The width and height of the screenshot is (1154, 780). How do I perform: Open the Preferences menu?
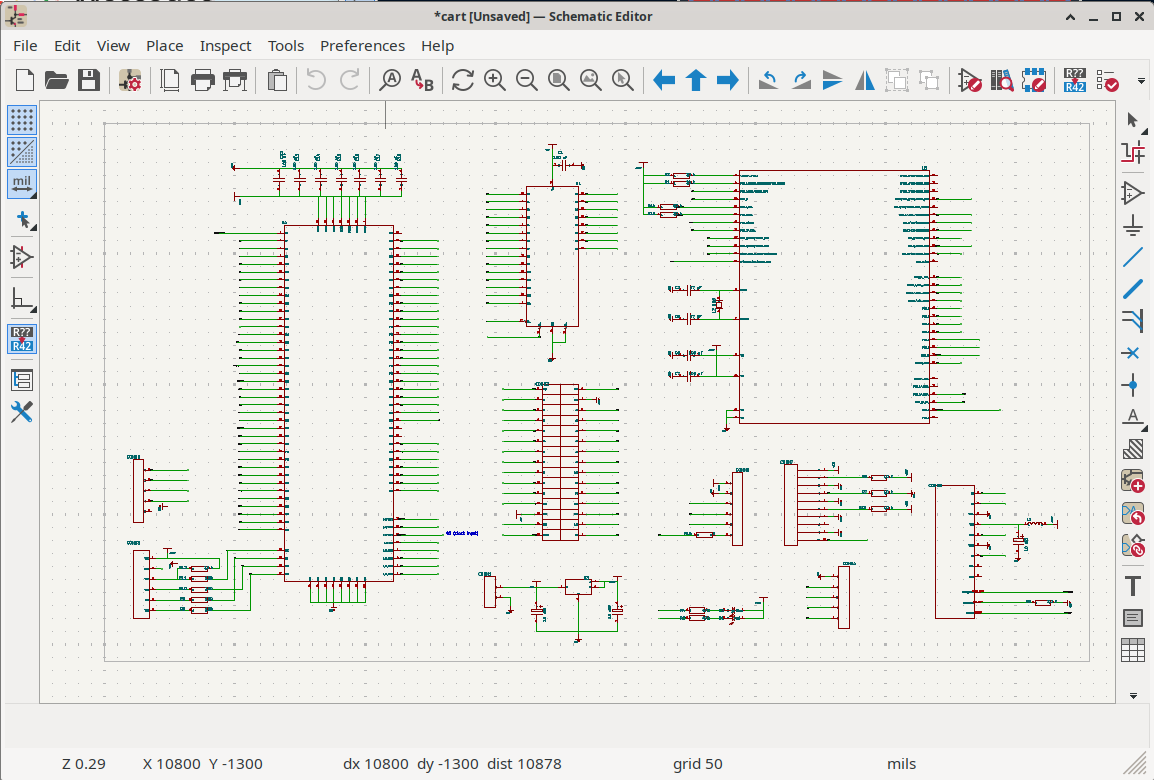point(362,46)
